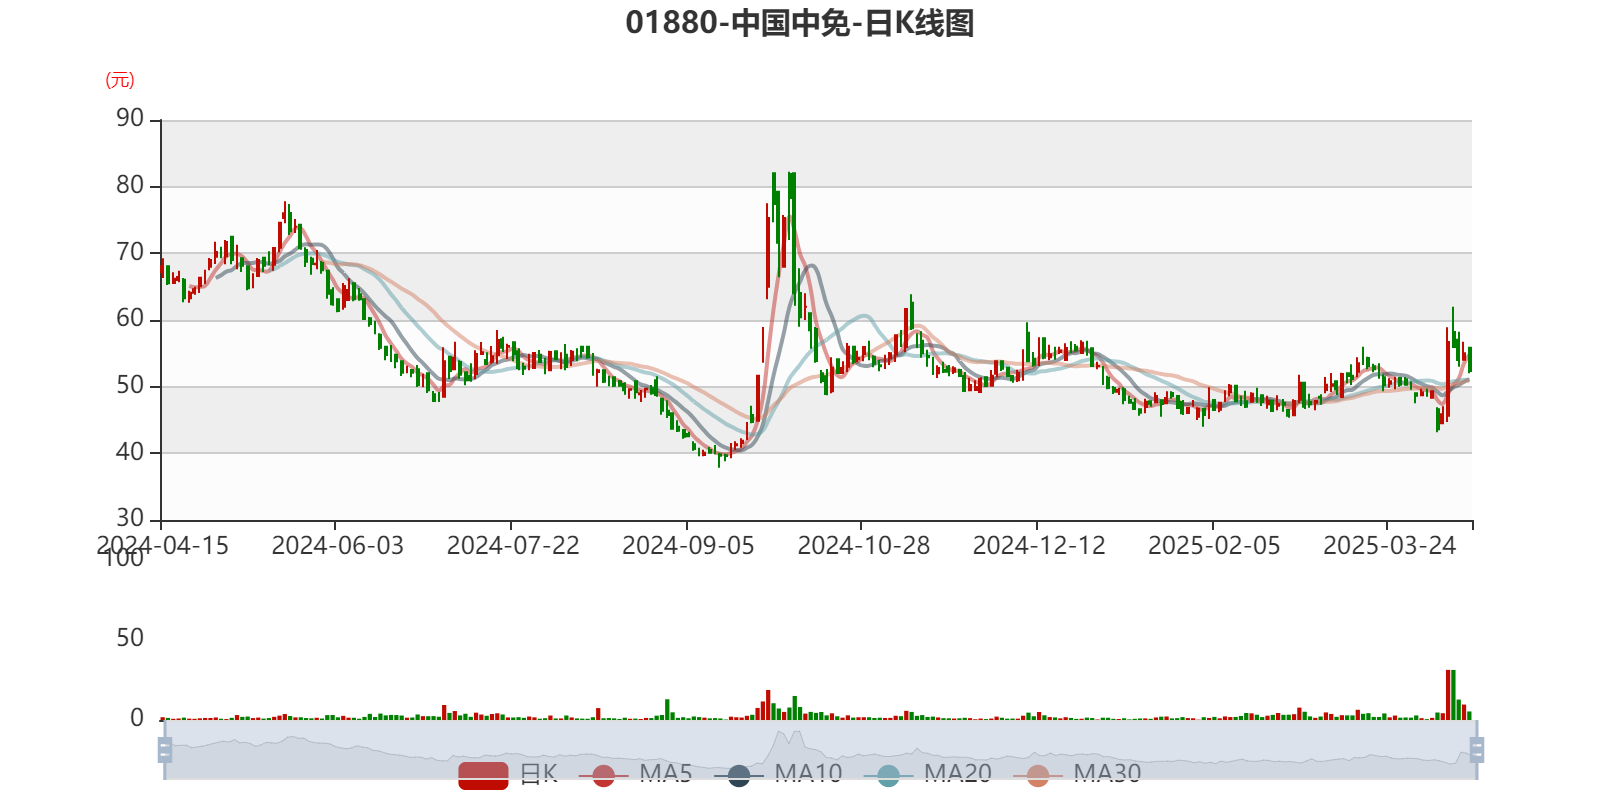Toggle the MA10 line legend

778,774
